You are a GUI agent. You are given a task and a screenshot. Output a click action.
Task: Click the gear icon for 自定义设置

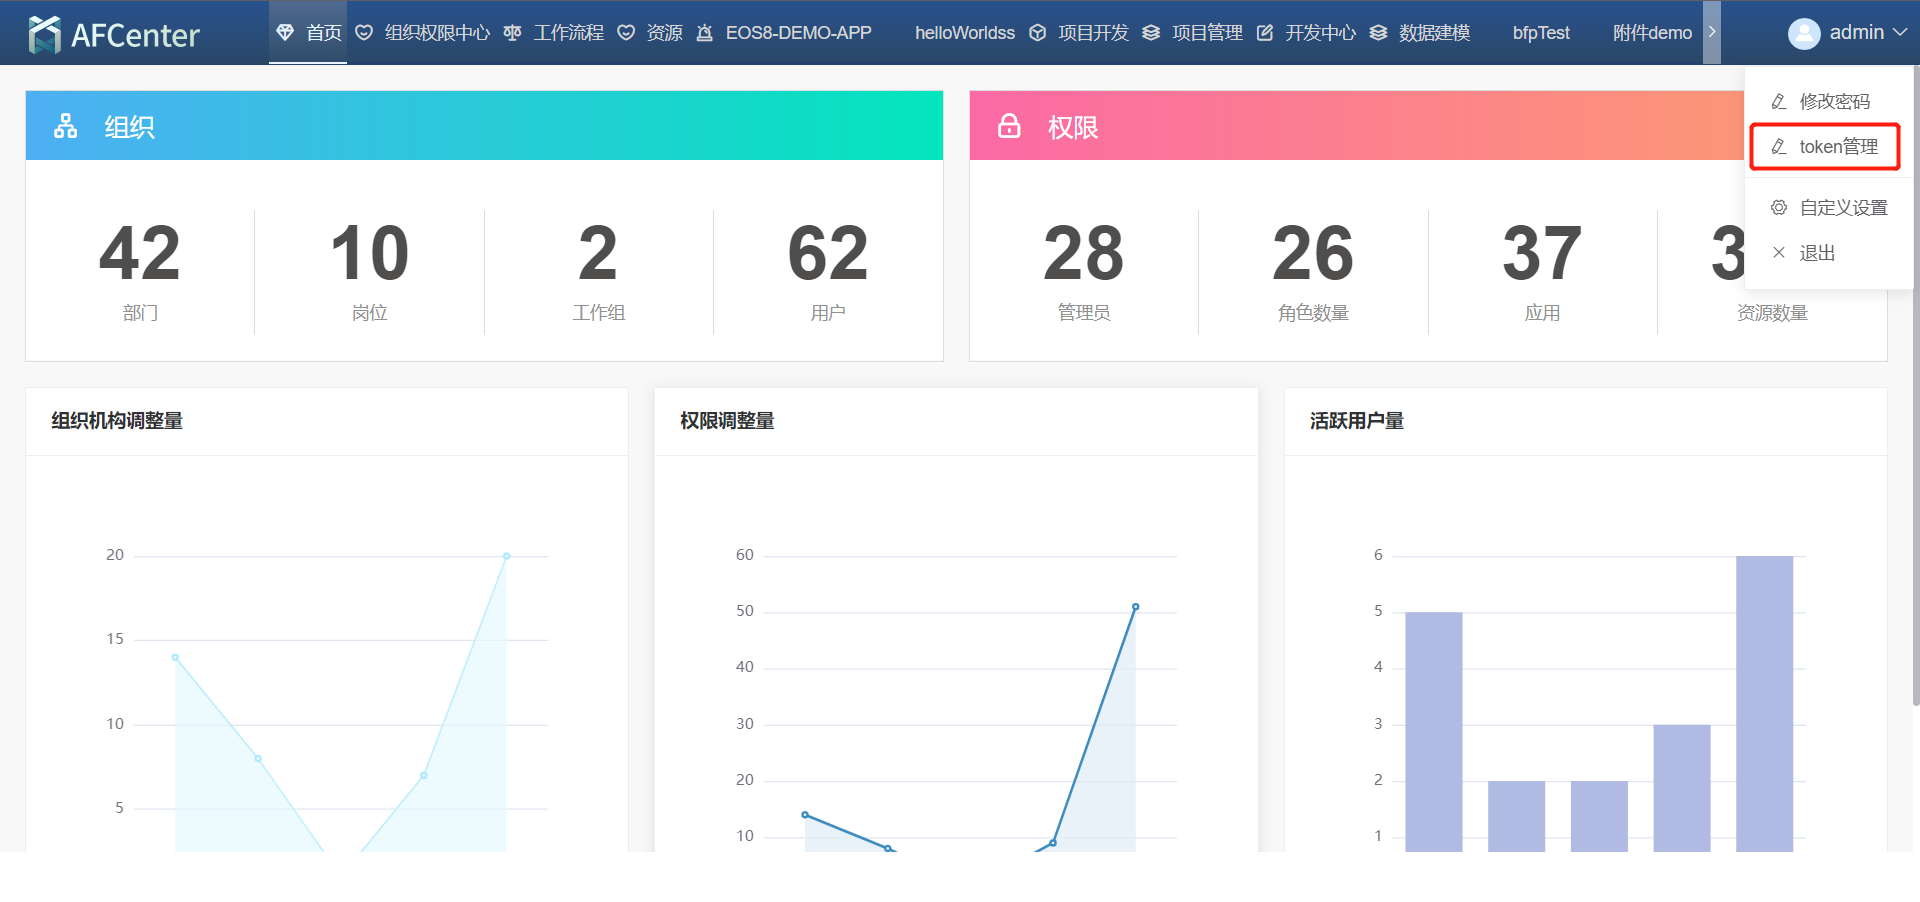1779,208
